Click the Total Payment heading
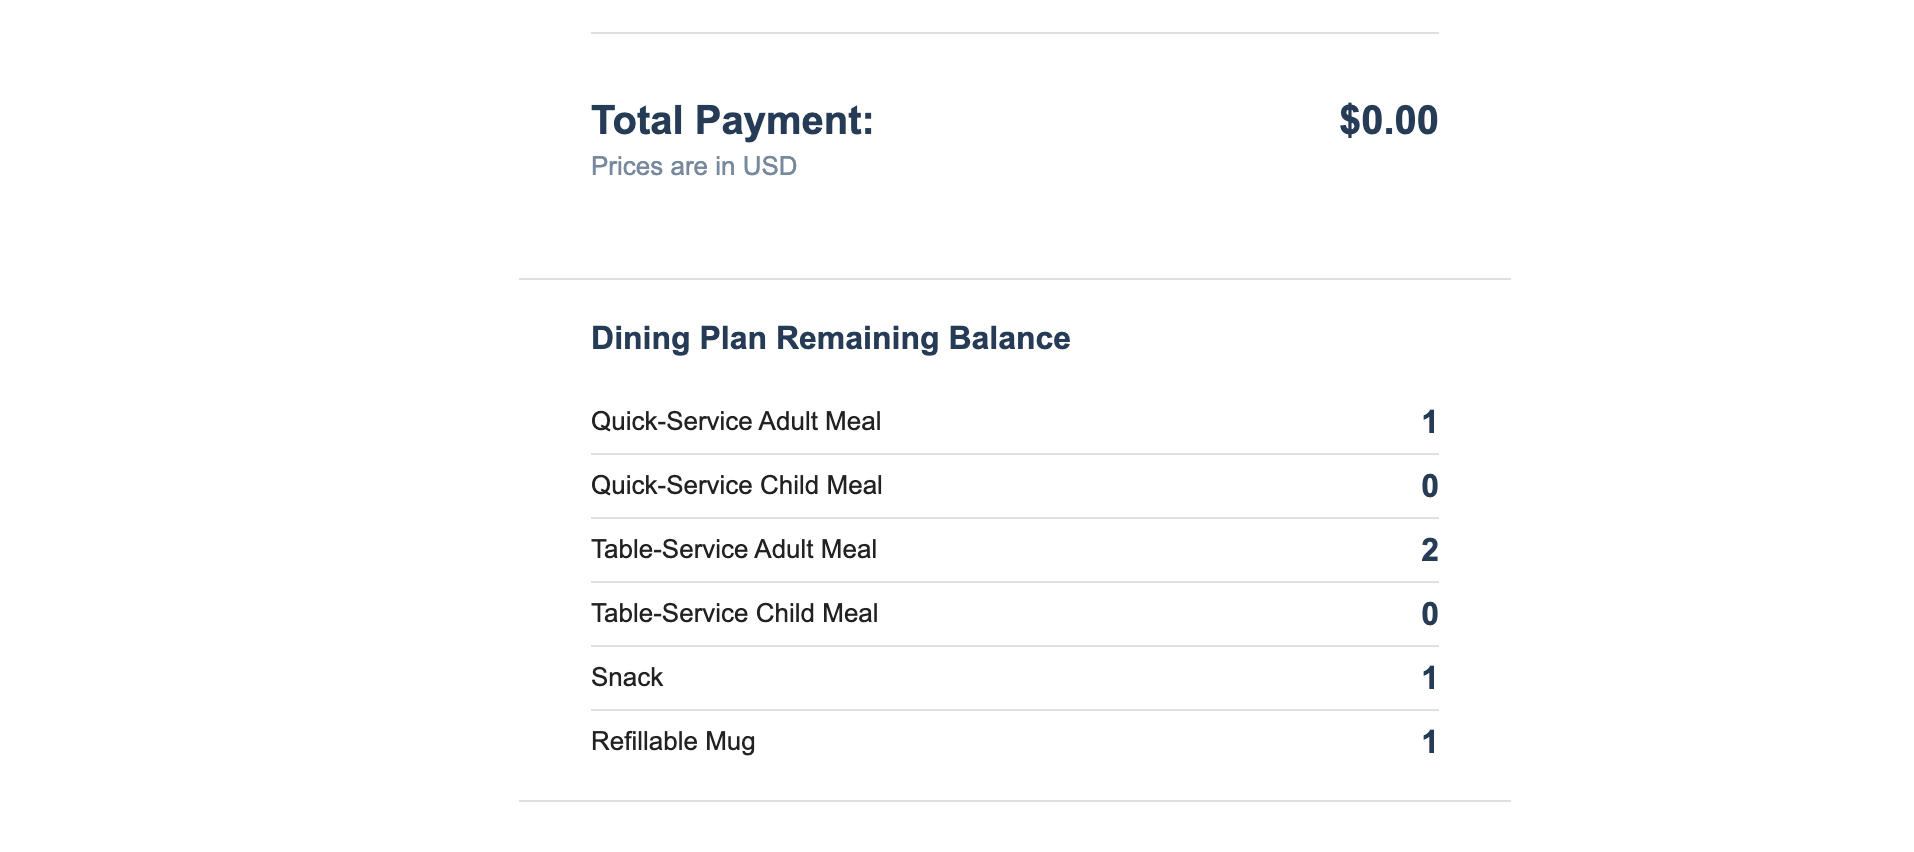The width and height of the screenshot is (1914, 852). point(732,121)
